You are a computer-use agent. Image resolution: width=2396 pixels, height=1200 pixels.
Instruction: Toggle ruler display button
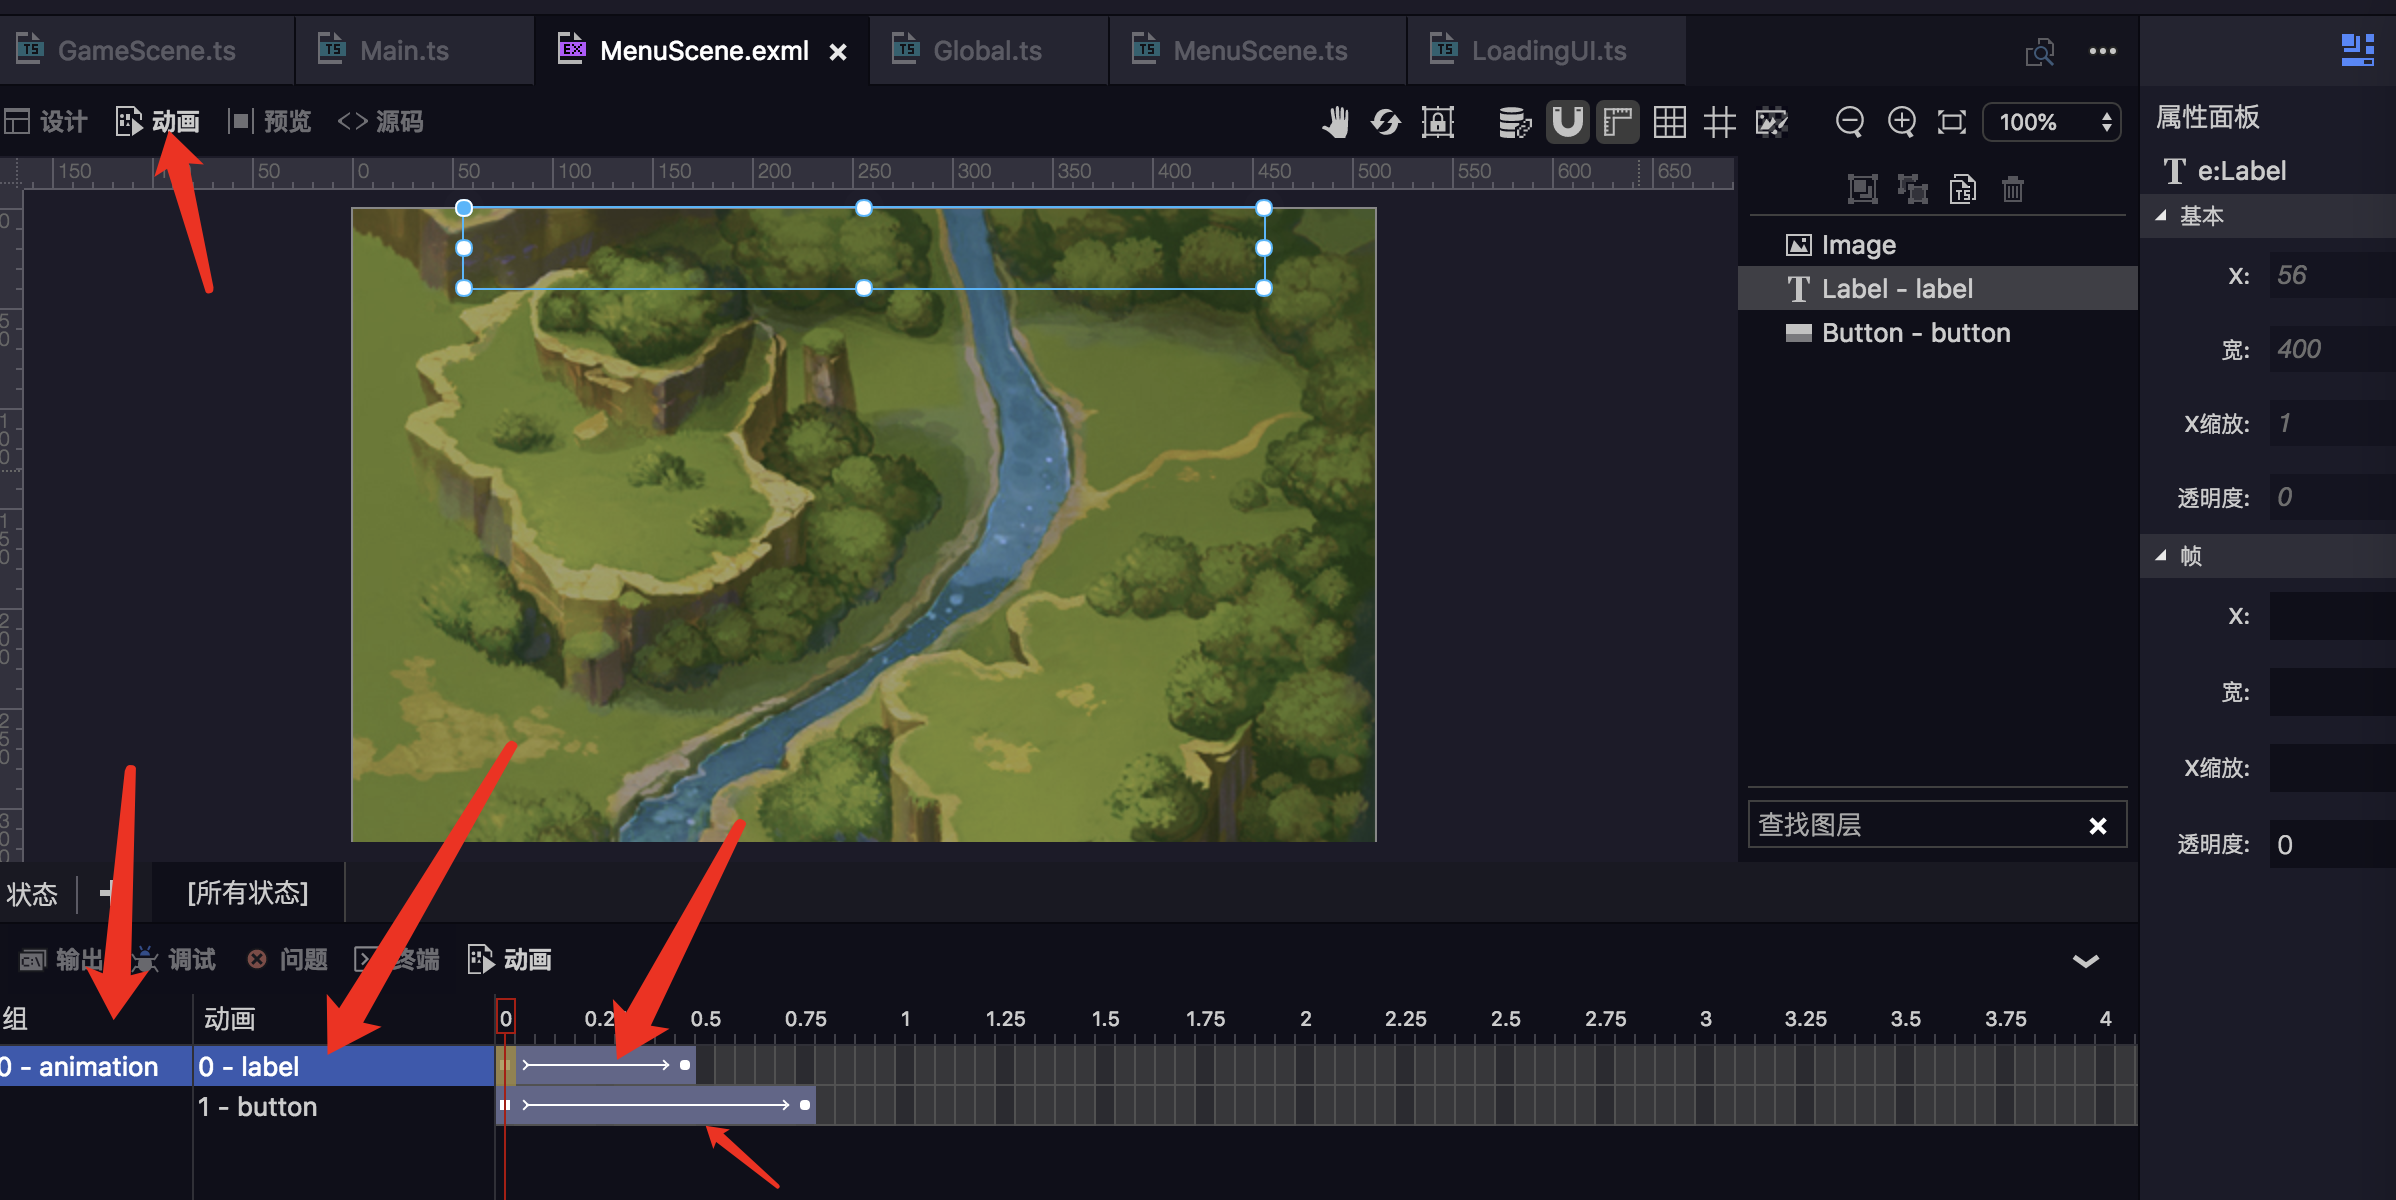(1617, 122)
